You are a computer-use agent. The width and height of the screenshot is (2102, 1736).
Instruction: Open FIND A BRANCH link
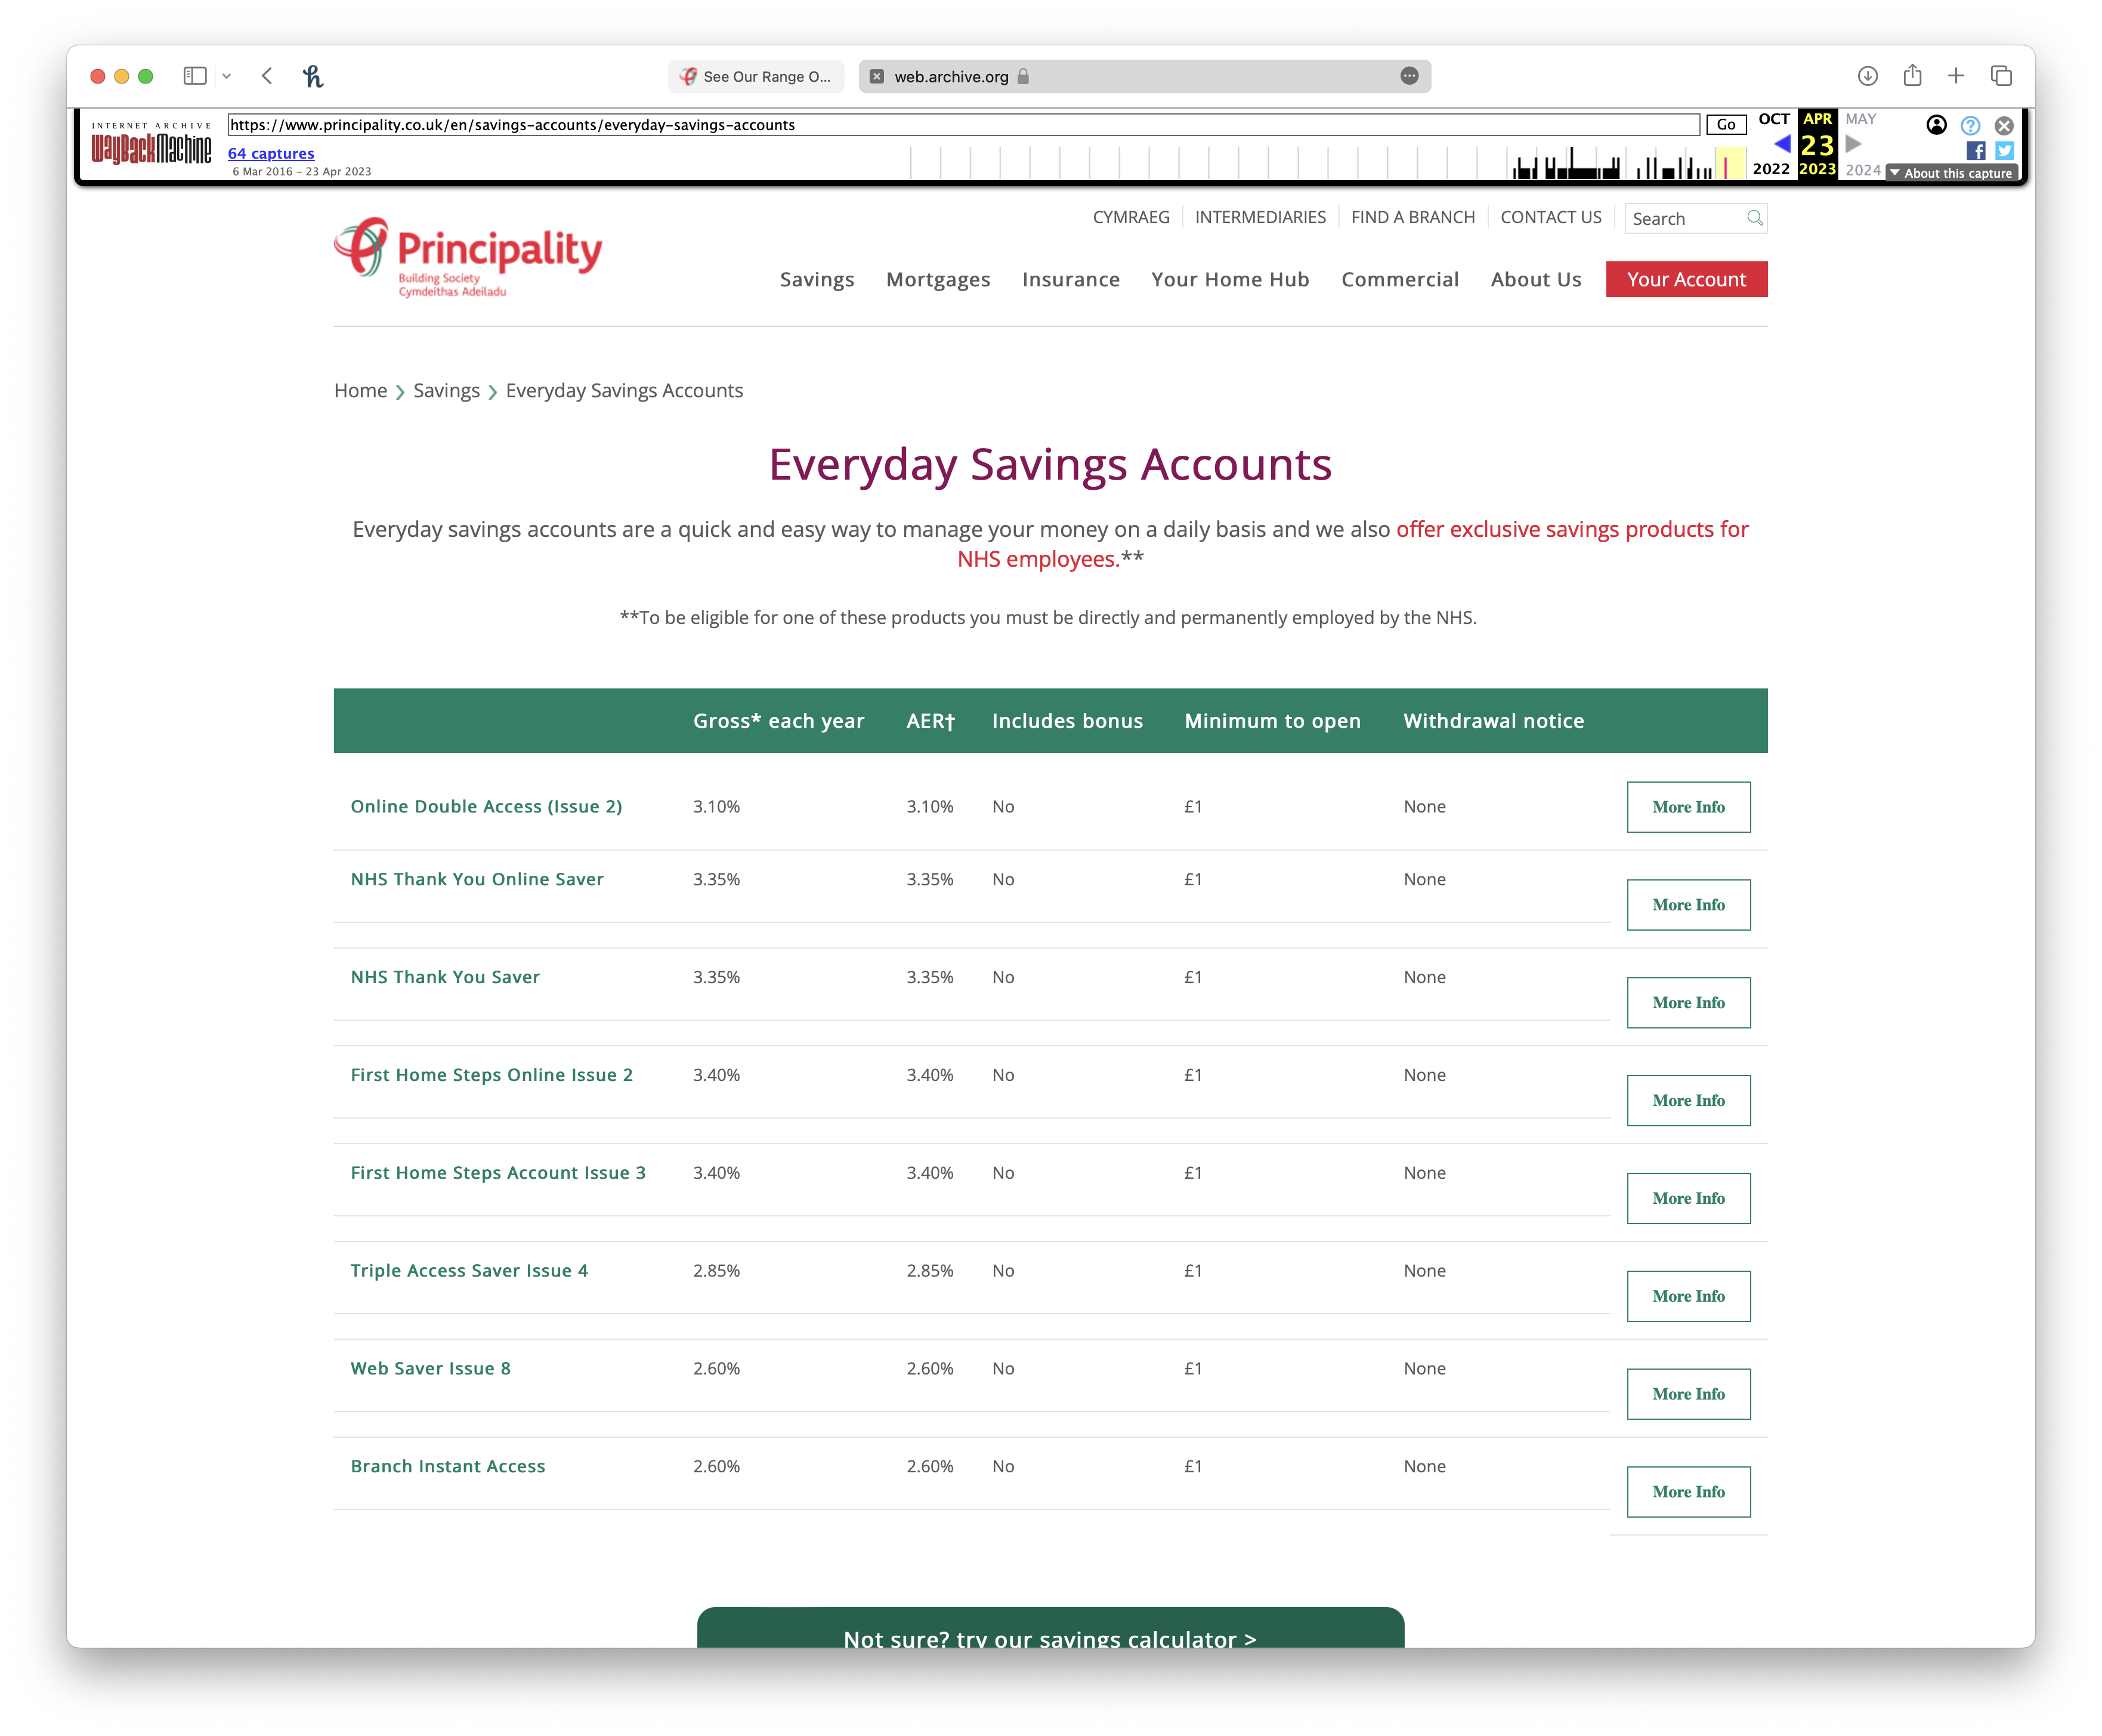click(x=1413, y=217)
